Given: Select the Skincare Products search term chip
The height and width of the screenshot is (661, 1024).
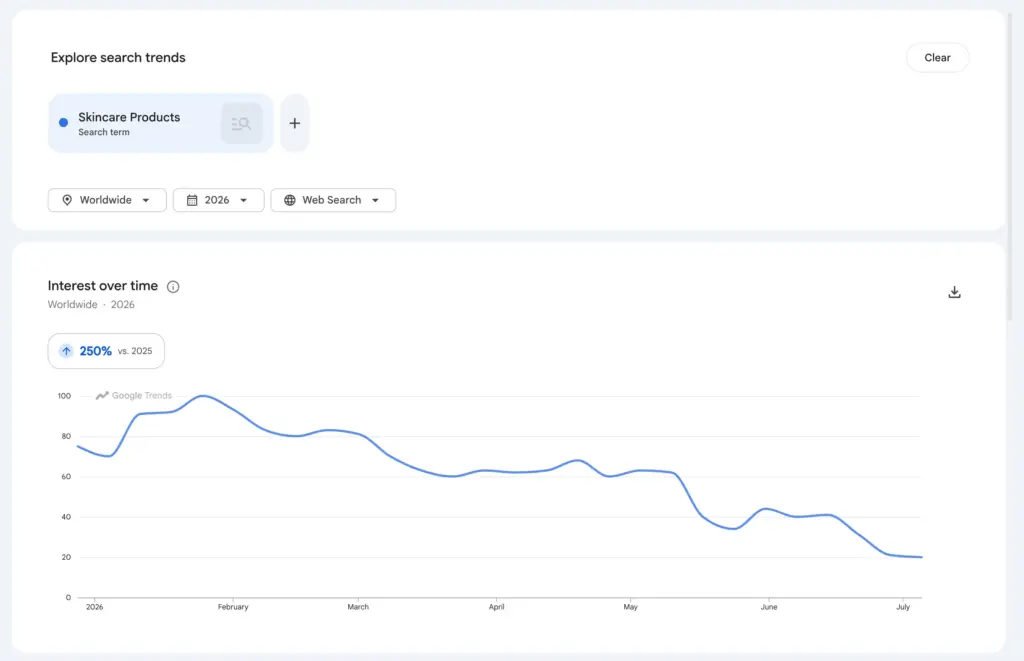Looking at the screenshot, I should coord(161,123).
